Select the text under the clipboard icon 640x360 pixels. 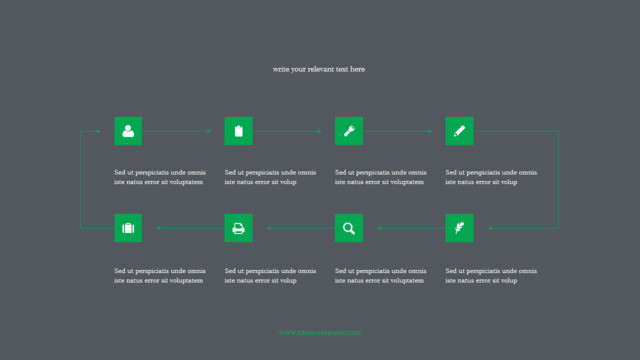(270, 177)
